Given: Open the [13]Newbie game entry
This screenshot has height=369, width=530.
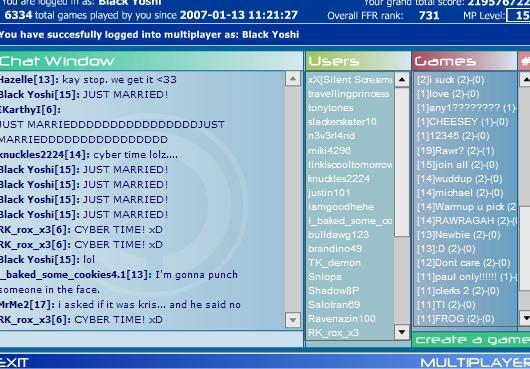Looking at the screenshot, I should coord(458,235).
